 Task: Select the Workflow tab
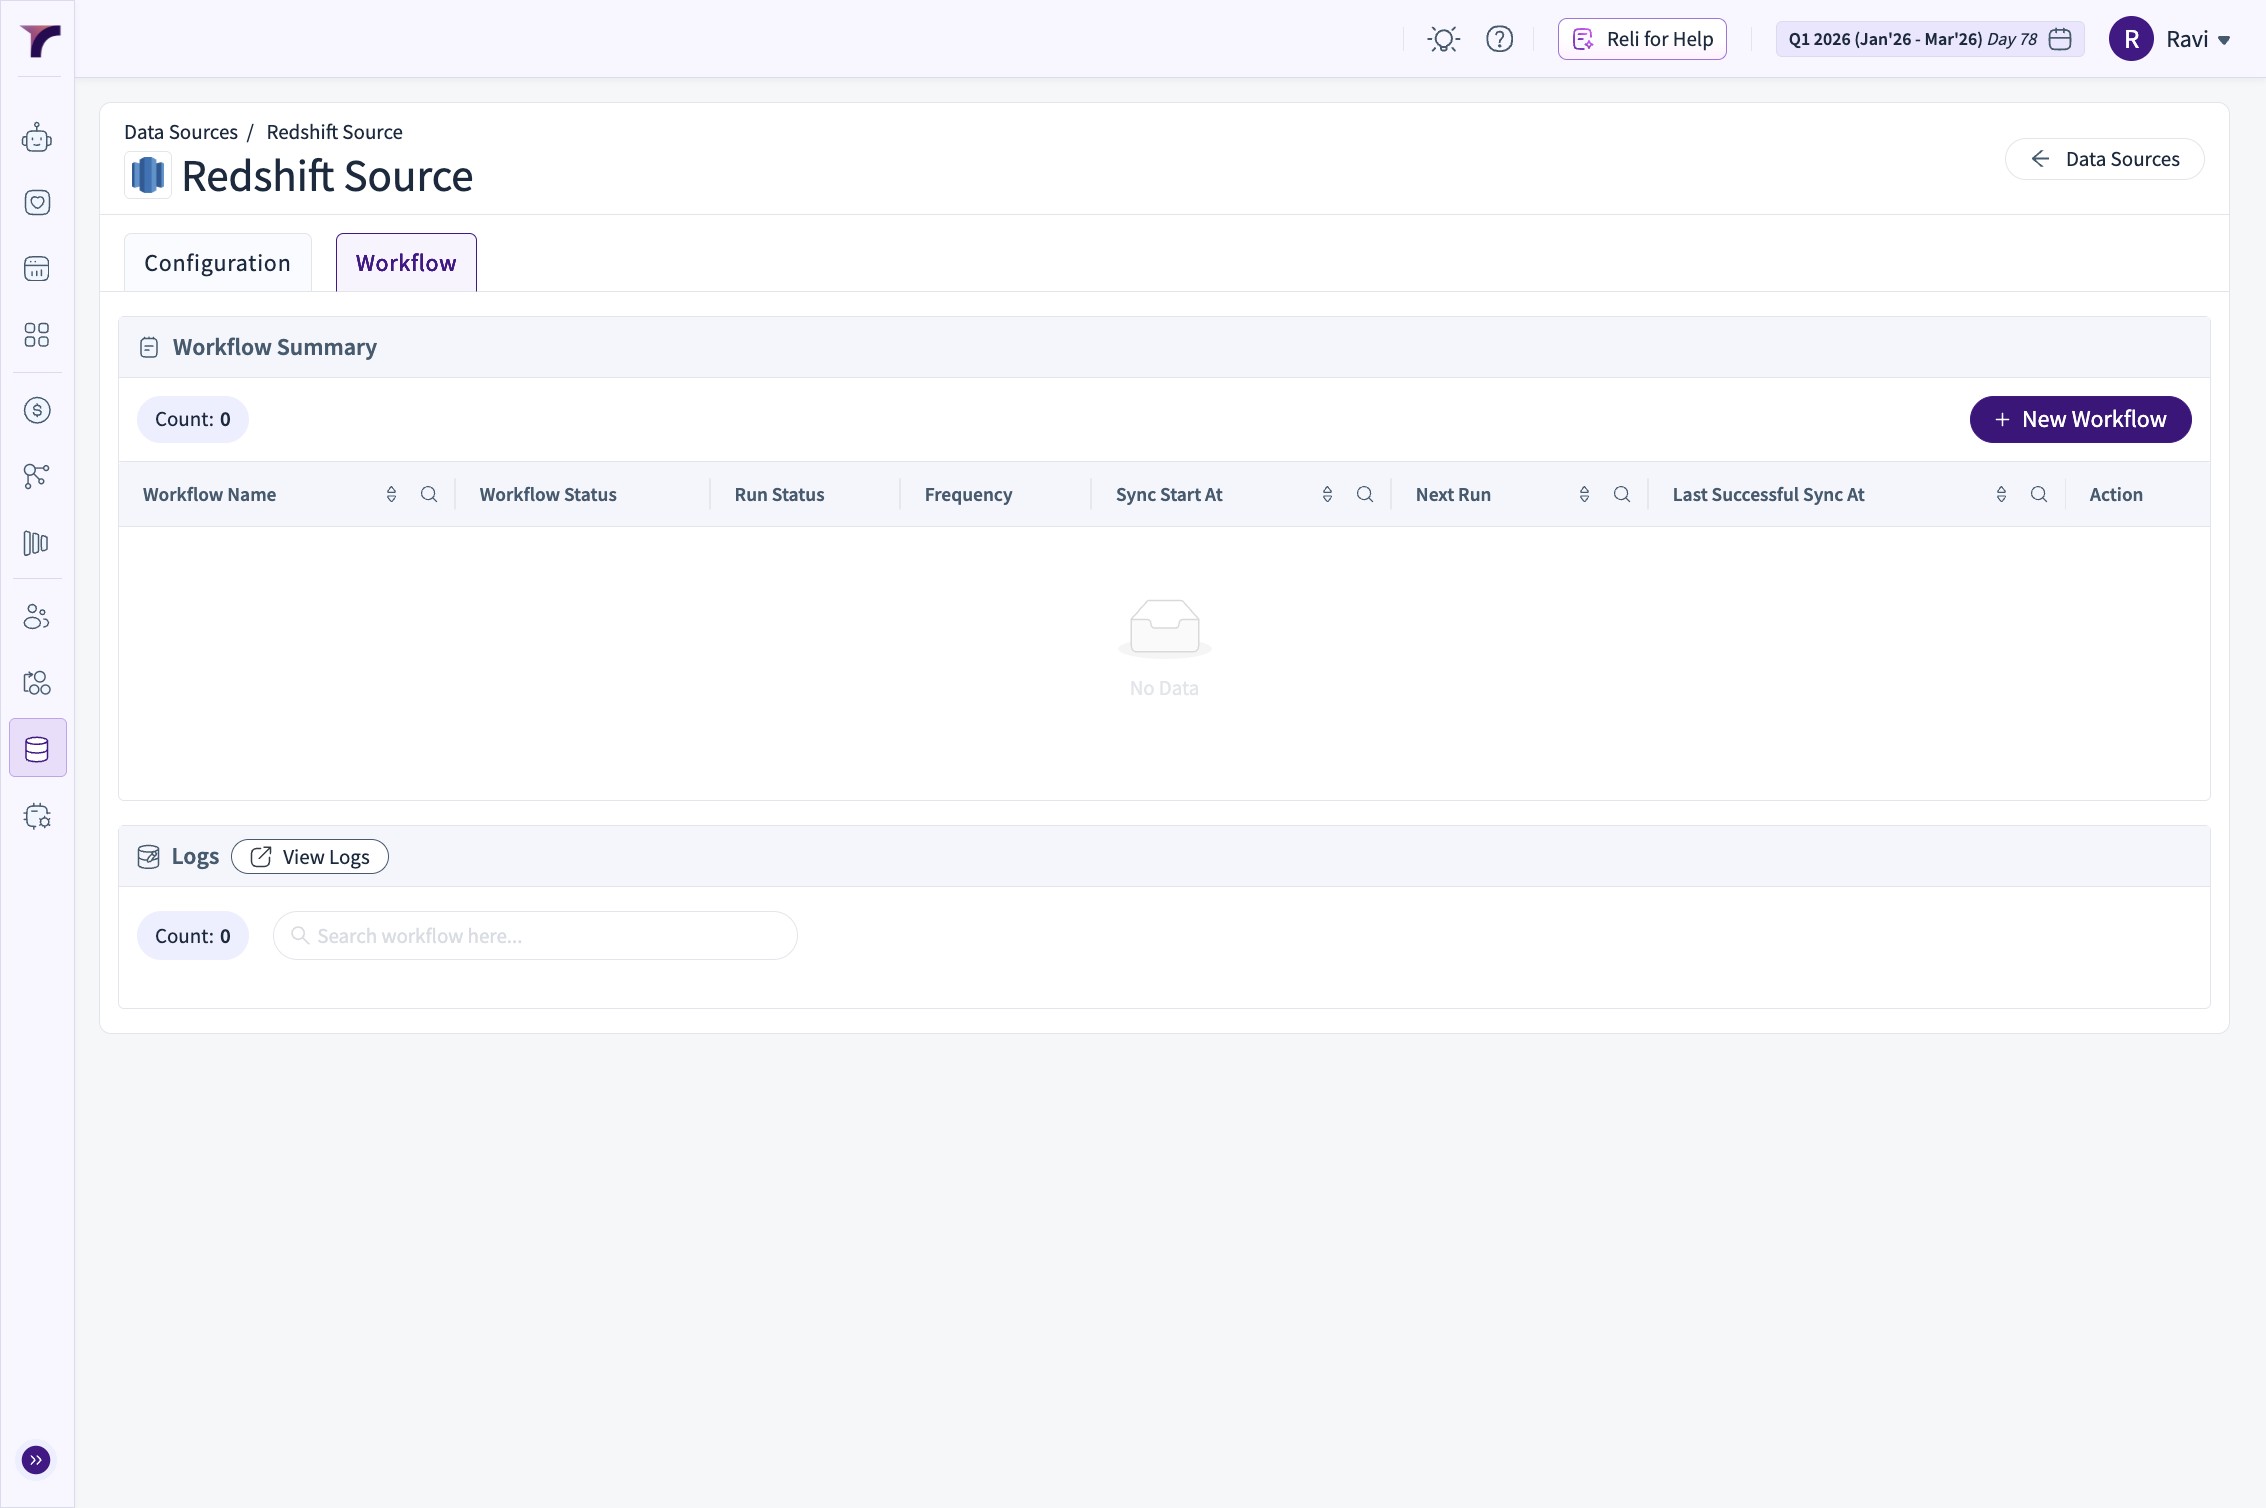pyautogui.click(x=406, y=263)
